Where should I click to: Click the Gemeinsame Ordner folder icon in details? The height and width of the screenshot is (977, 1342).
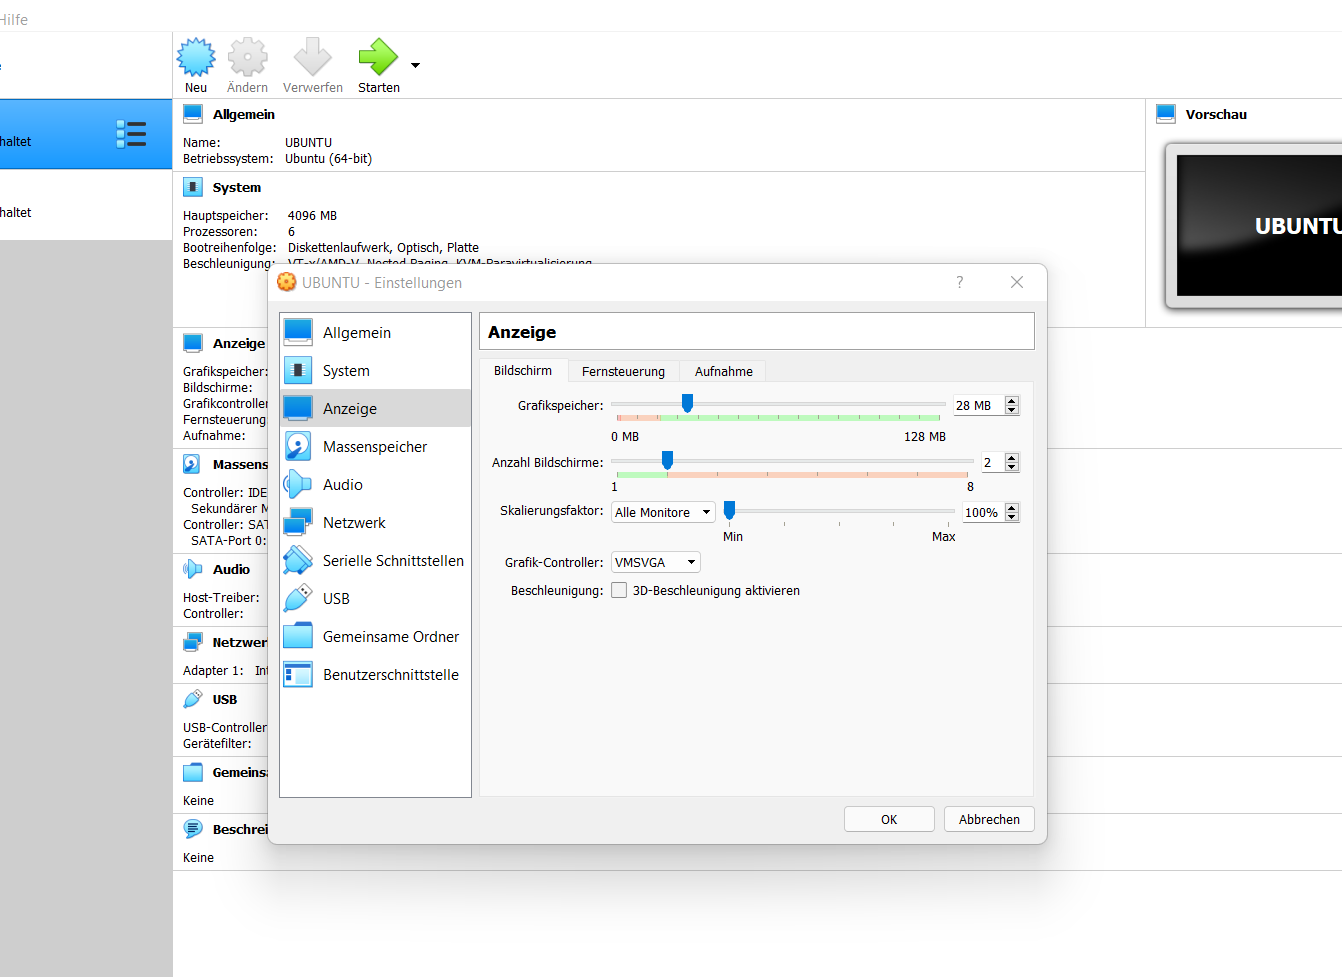point(193,772)
